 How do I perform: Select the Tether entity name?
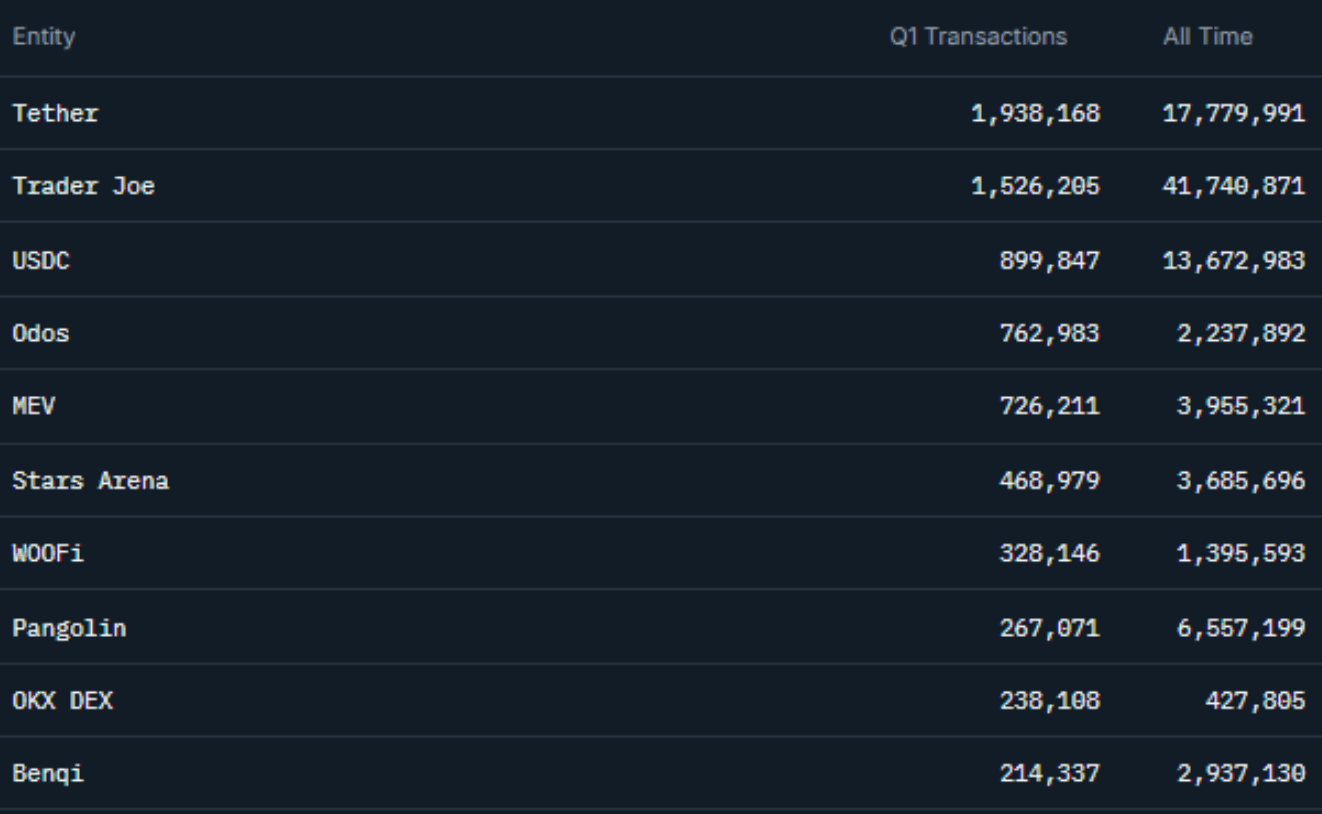click(55, 113)
